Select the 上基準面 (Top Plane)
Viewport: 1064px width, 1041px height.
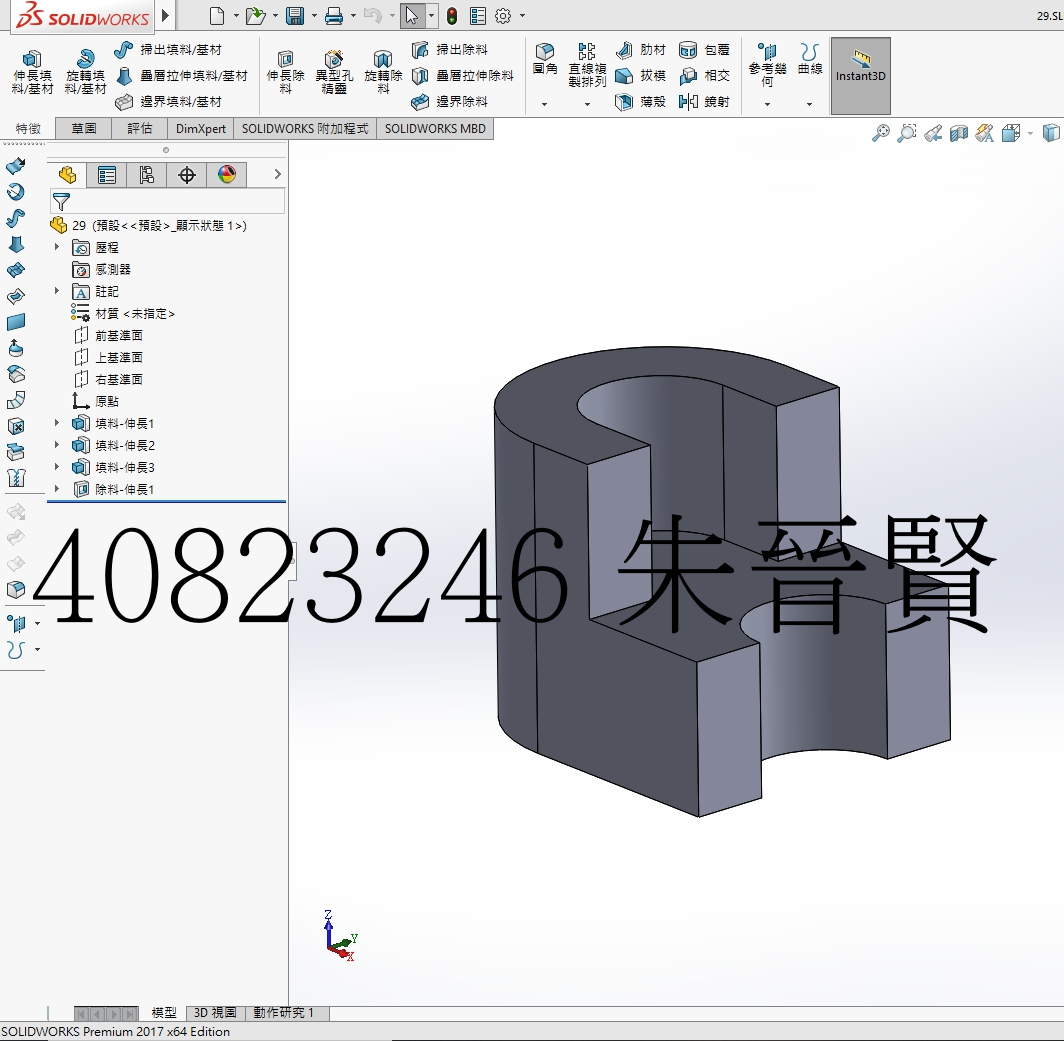[108, 357]
